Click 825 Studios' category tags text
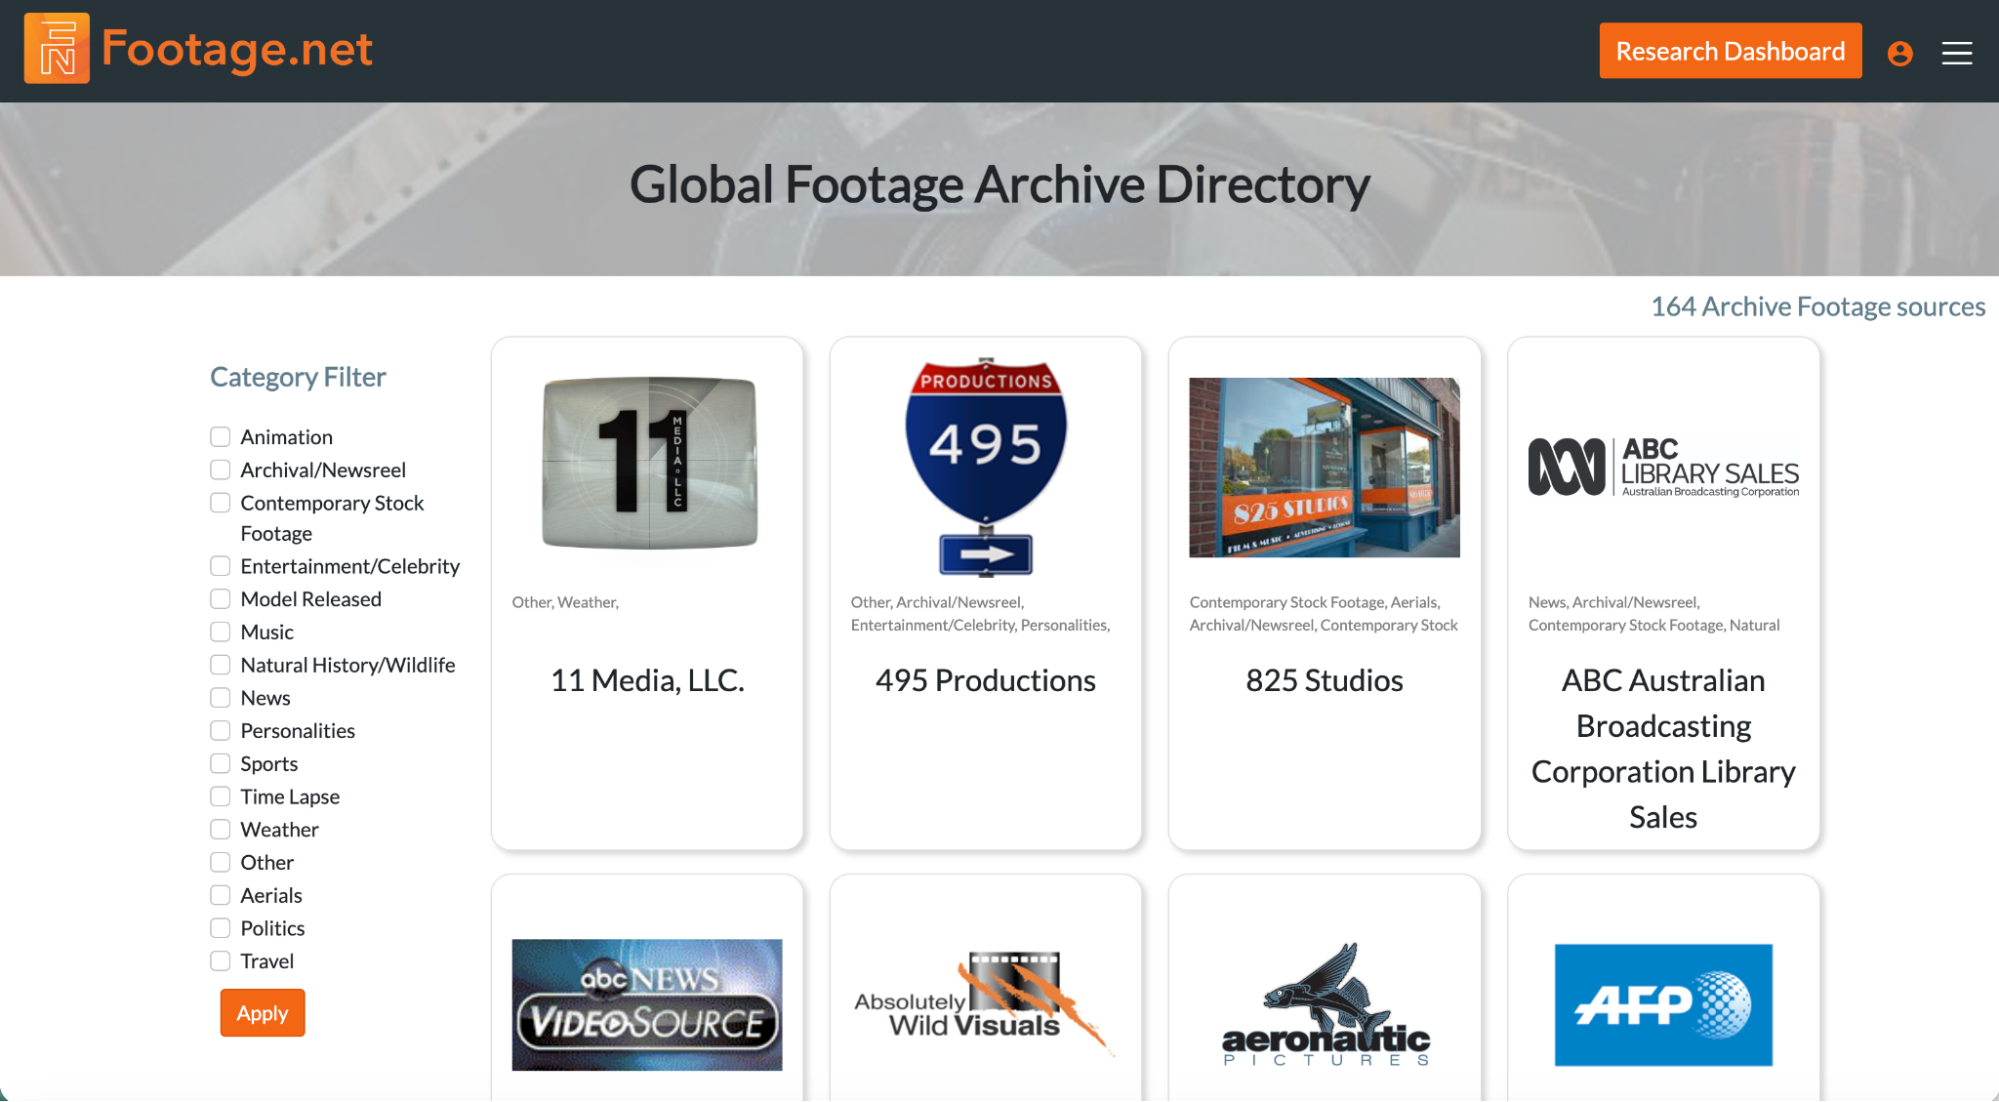The width and height of the screenshot is (1999, 1102). coord(1323,613)
